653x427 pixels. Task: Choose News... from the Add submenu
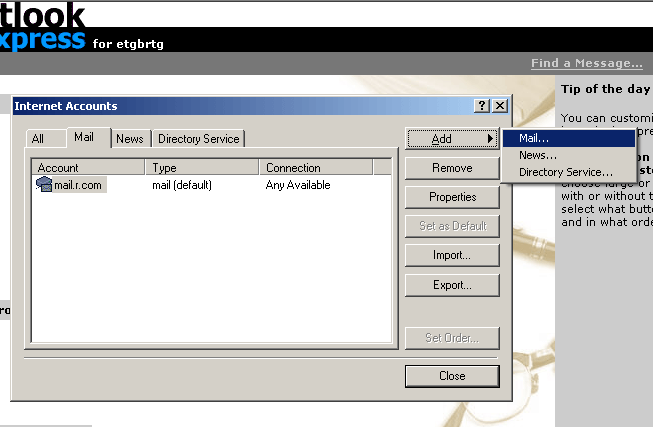click(569, 155)
